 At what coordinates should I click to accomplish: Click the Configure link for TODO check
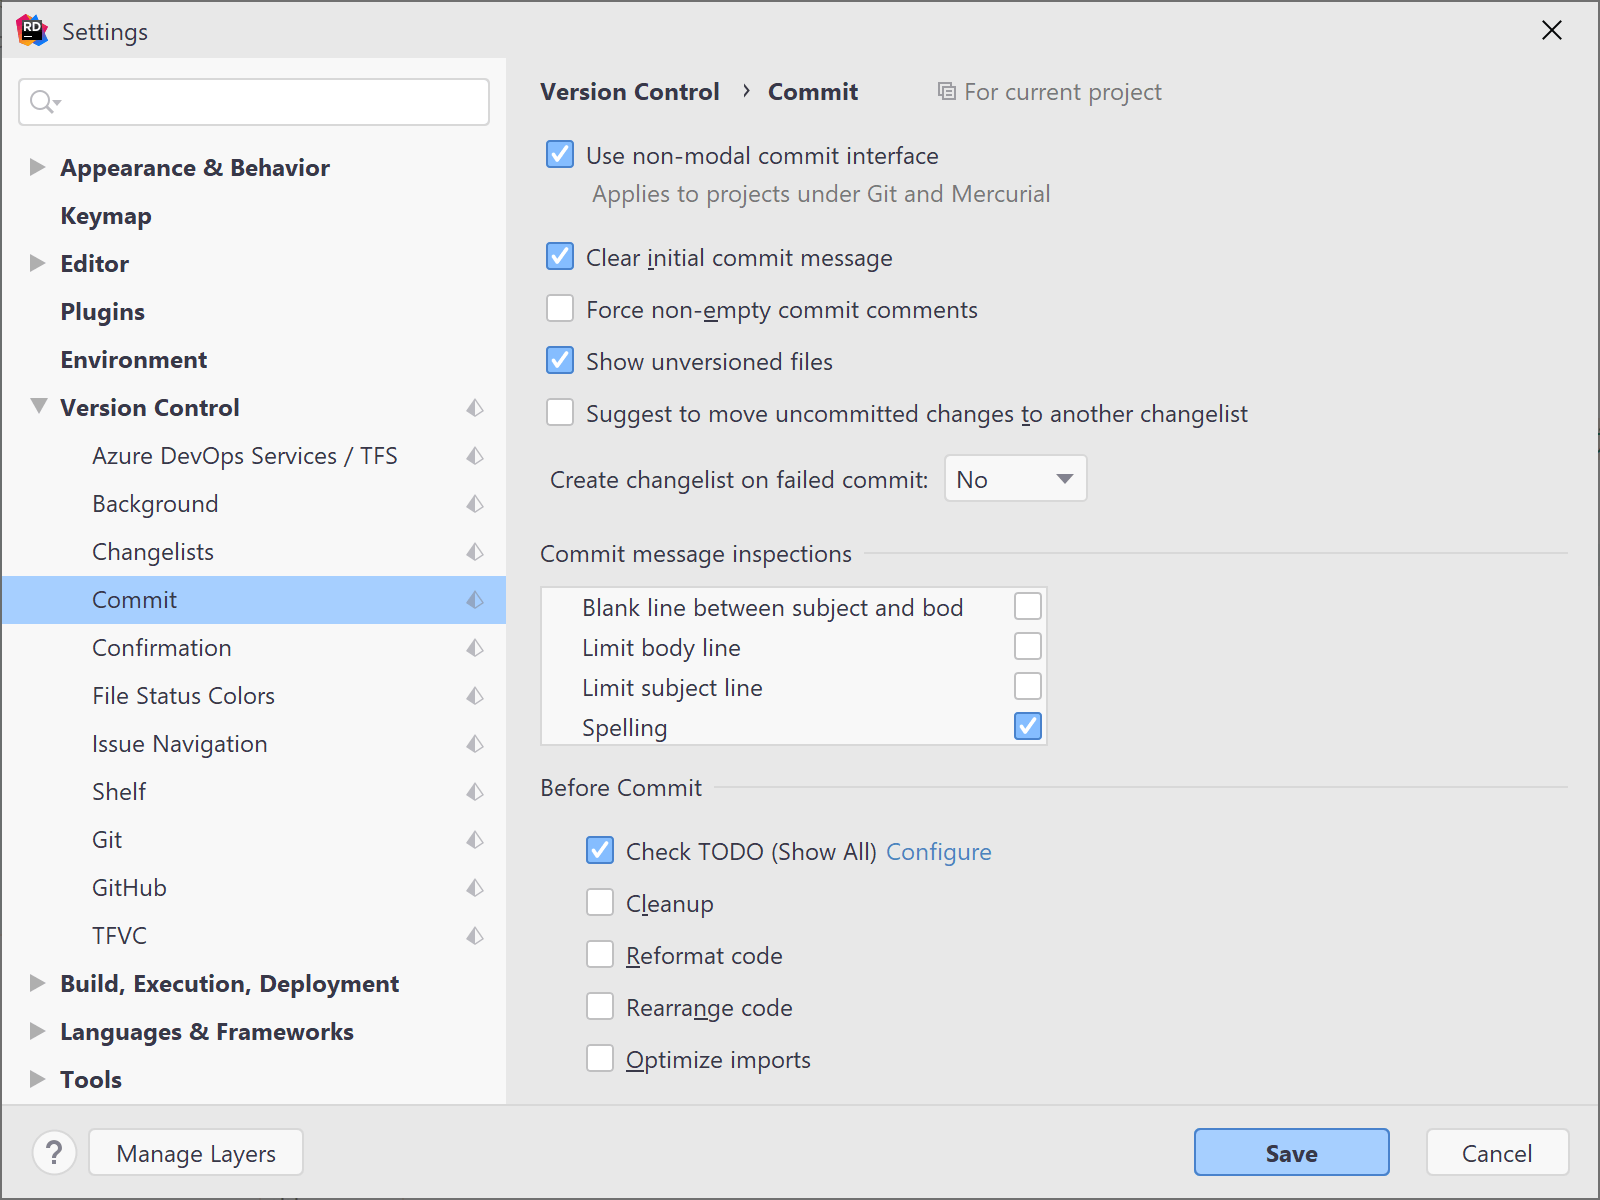939,852
